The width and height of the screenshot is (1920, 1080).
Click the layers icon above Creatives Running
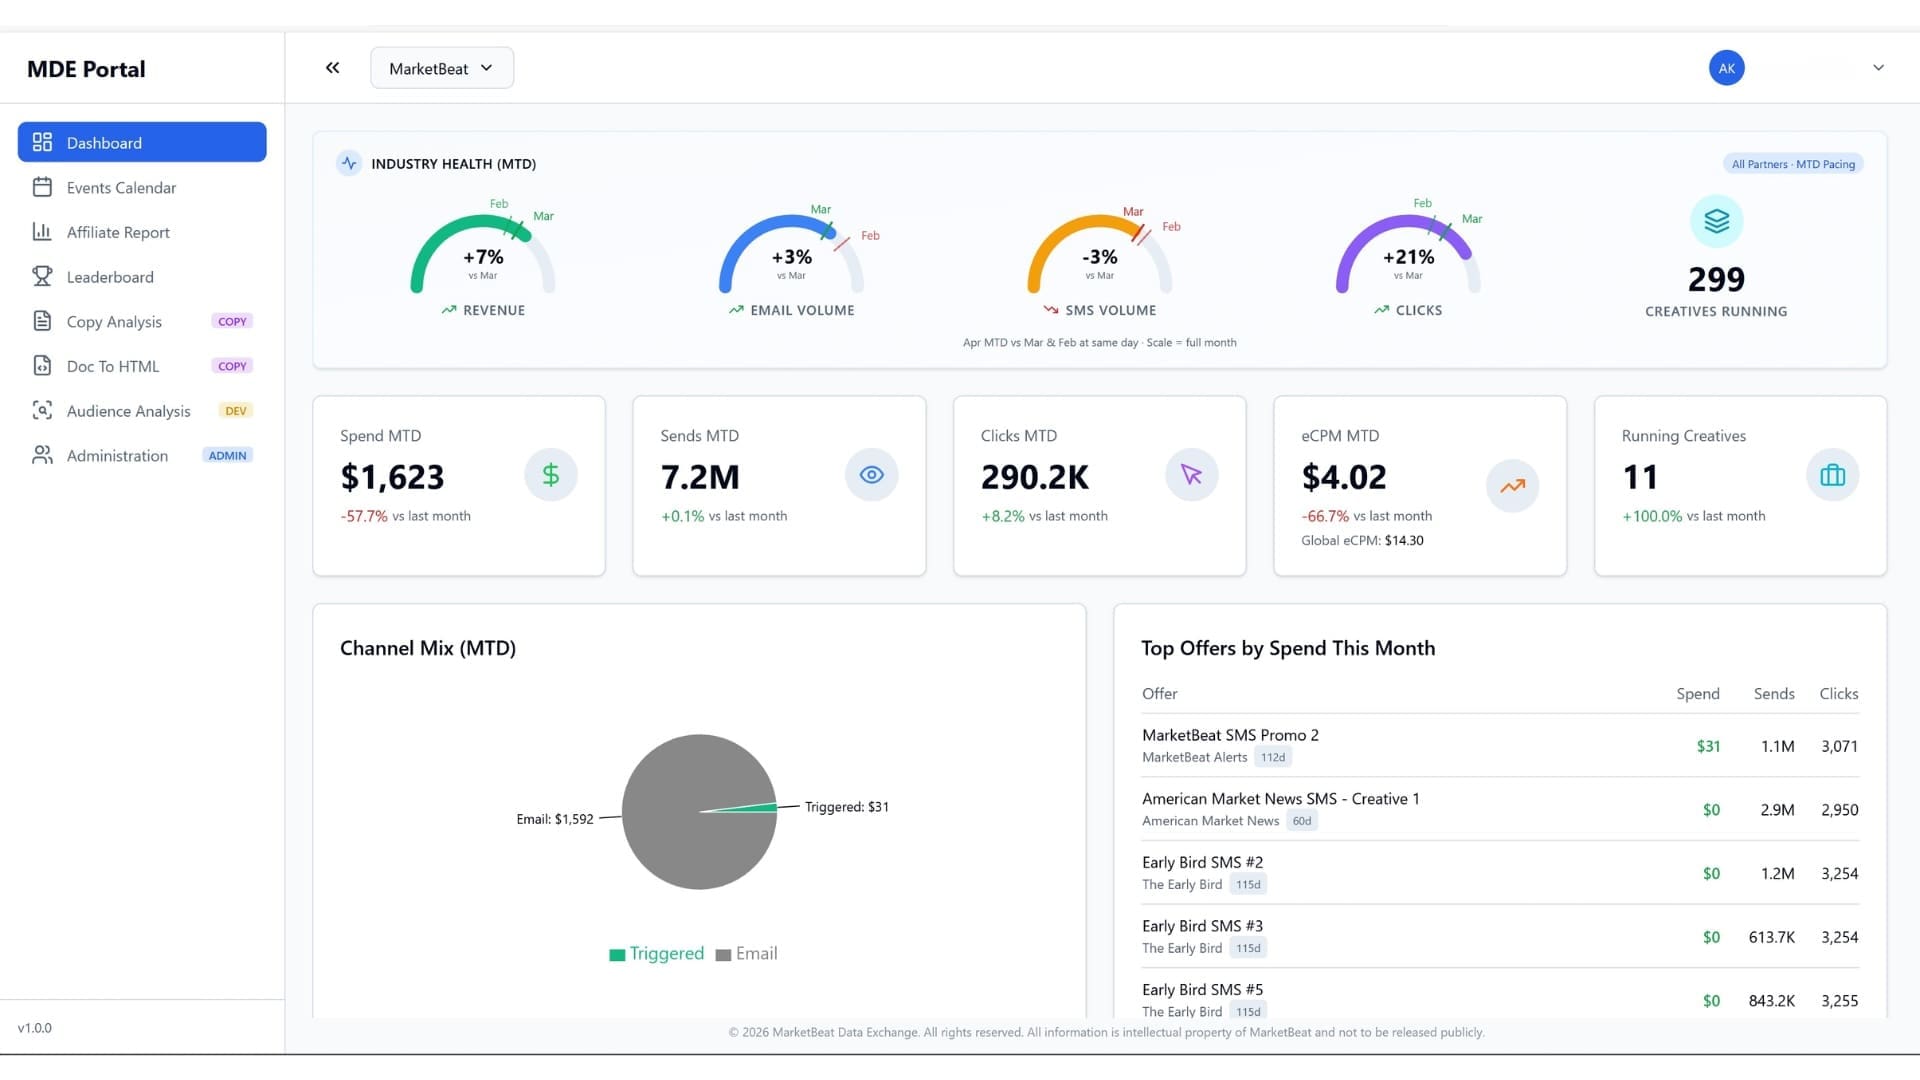tap(1716, 221)
